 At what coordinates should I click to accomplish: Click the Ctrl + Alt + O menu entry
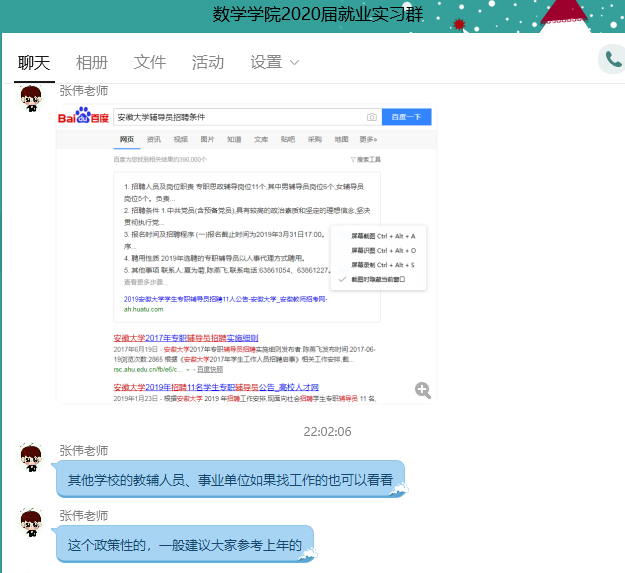click(x=383, y=251)
